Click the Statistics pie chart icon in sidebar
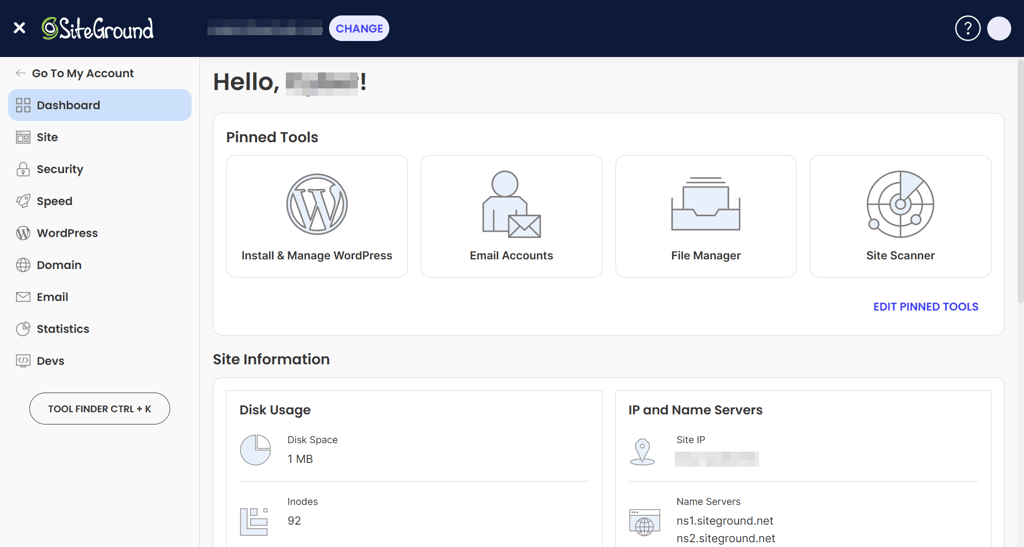The image size is (1024, 547). (23, 329)
